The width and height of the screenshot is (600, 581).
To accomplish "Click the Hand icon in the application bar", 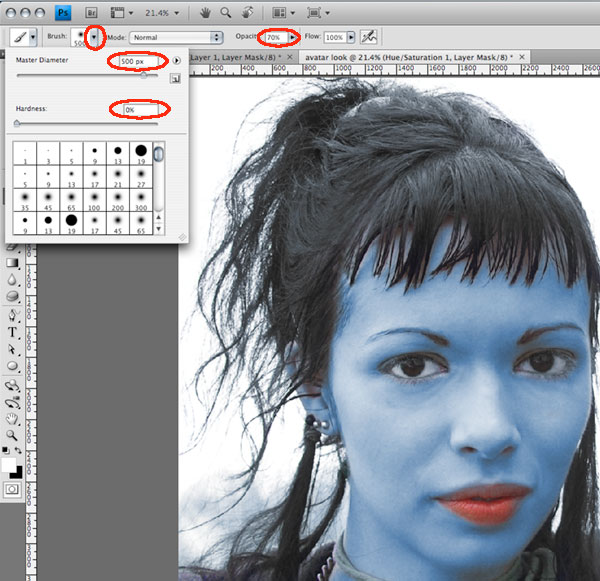I will pos(205,14).
